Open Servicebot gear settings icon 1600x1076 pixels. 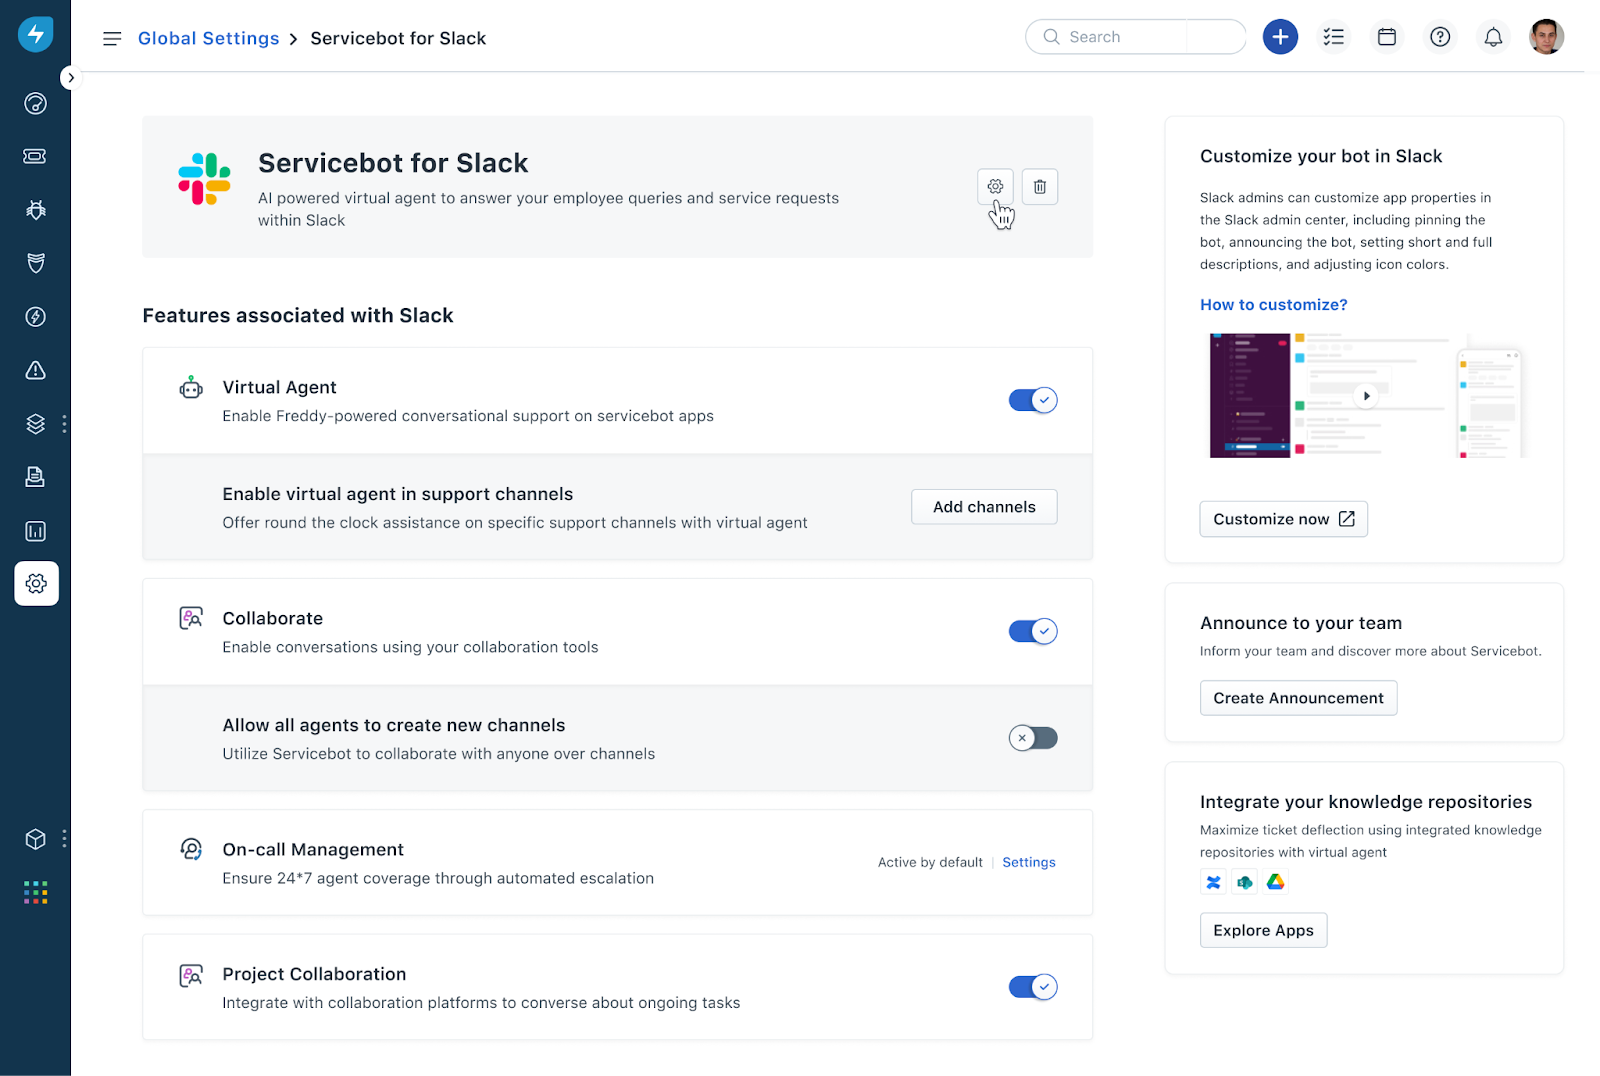click(x=995, y=186)
